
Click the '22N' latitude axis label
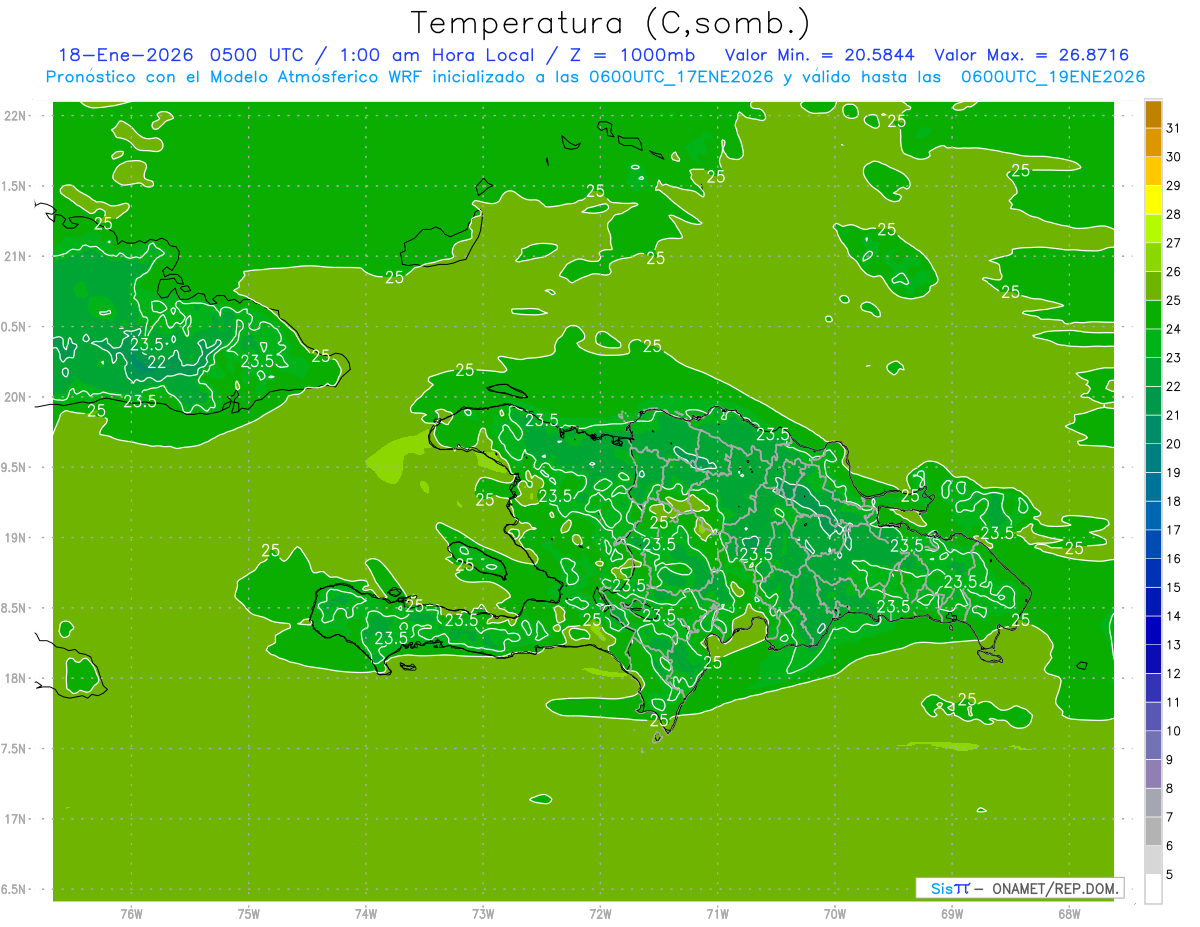16,116
